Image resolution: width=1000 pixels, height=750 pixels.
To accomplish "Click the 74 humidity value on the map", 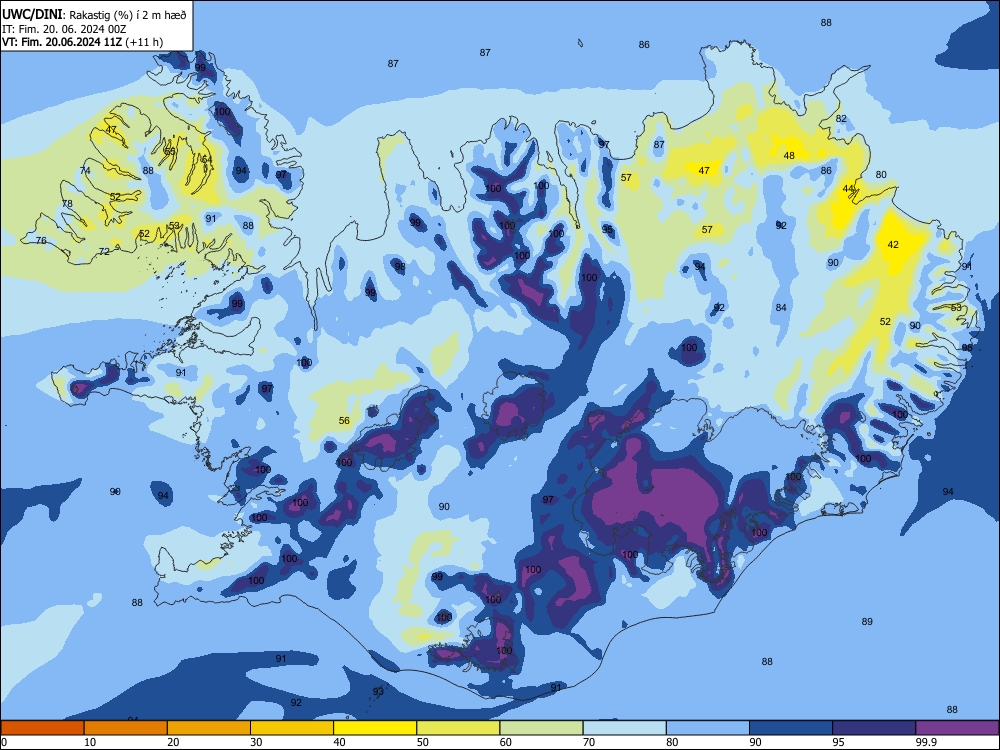I will coord(85,171).
